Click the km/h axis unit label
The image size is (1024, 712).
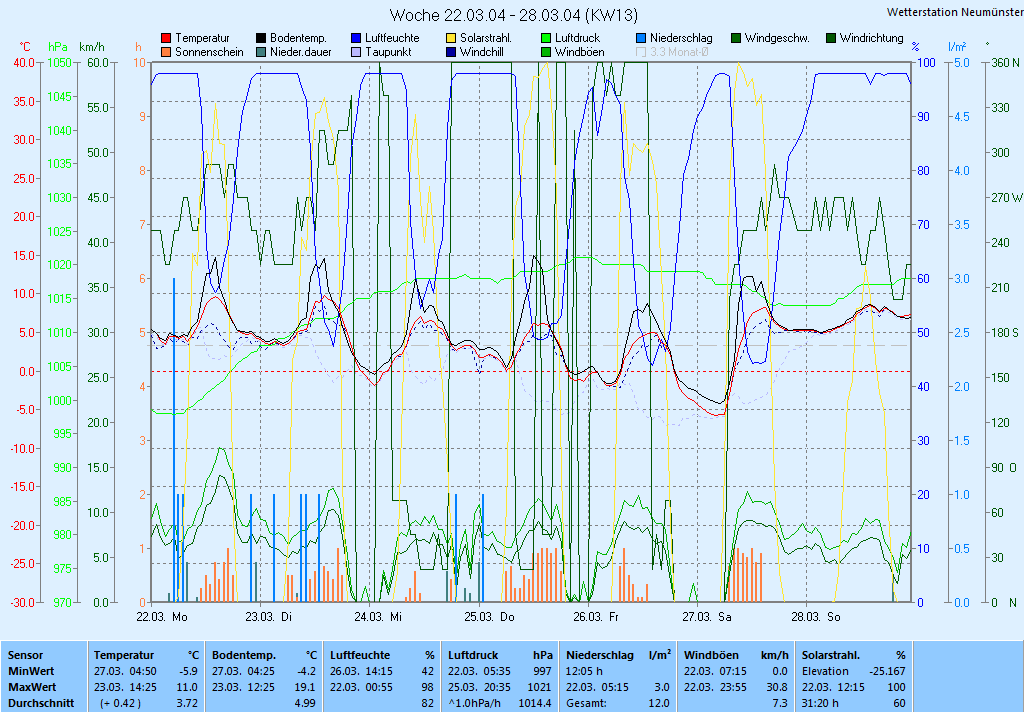click(x=91, y=47)
